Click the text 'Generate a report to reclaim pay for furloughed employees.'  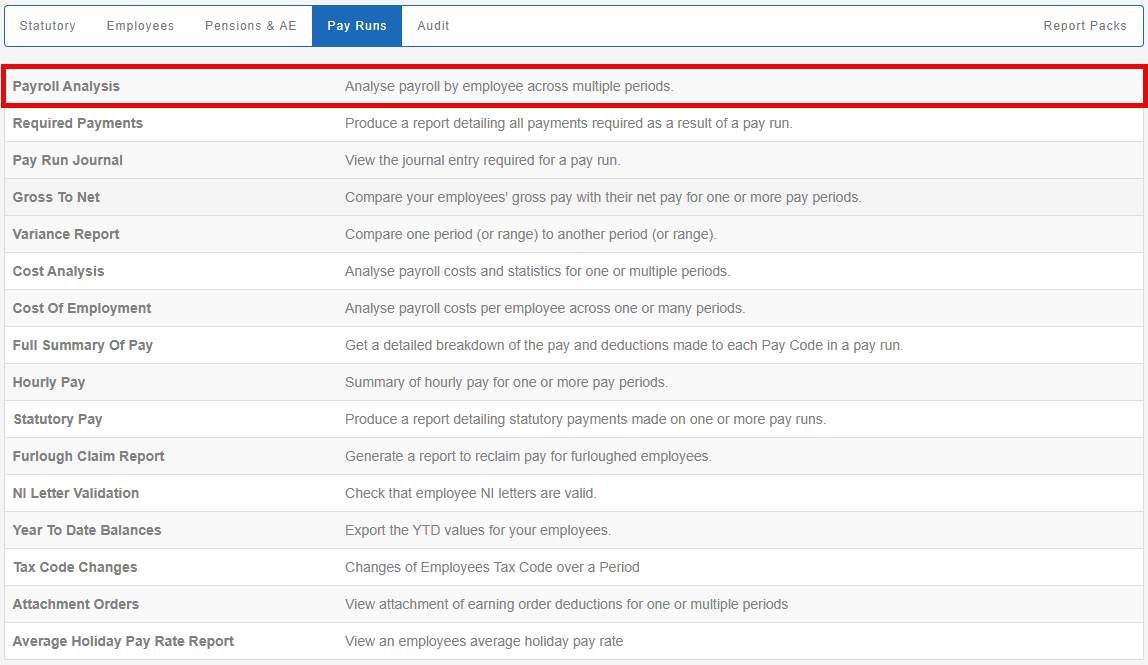528,456
